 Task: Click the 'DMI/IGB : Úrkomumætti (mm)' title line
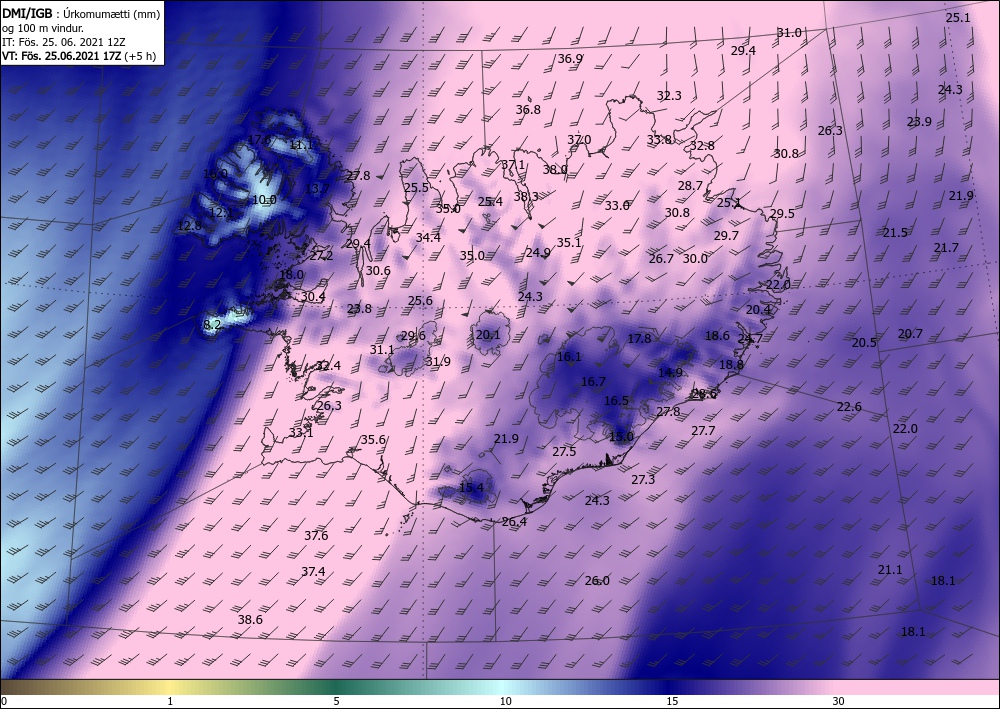click(x=81, y=13)
